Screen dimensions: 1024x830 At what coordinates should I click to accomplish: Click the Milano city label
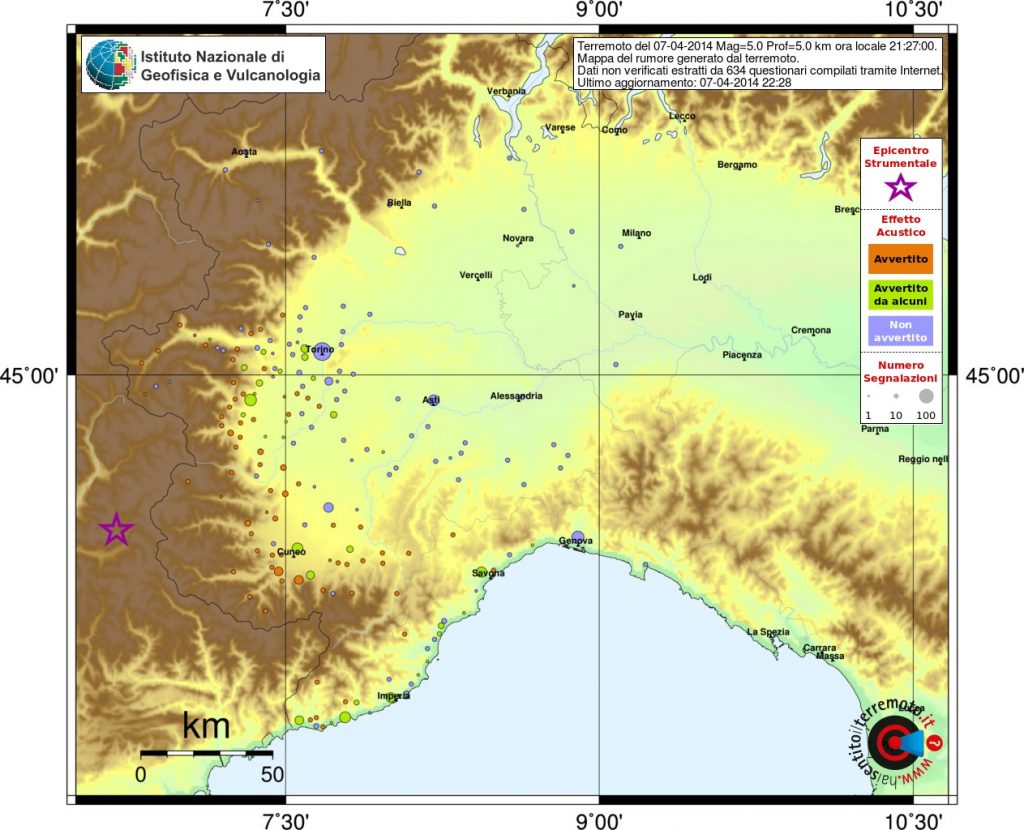coord(636,233)
